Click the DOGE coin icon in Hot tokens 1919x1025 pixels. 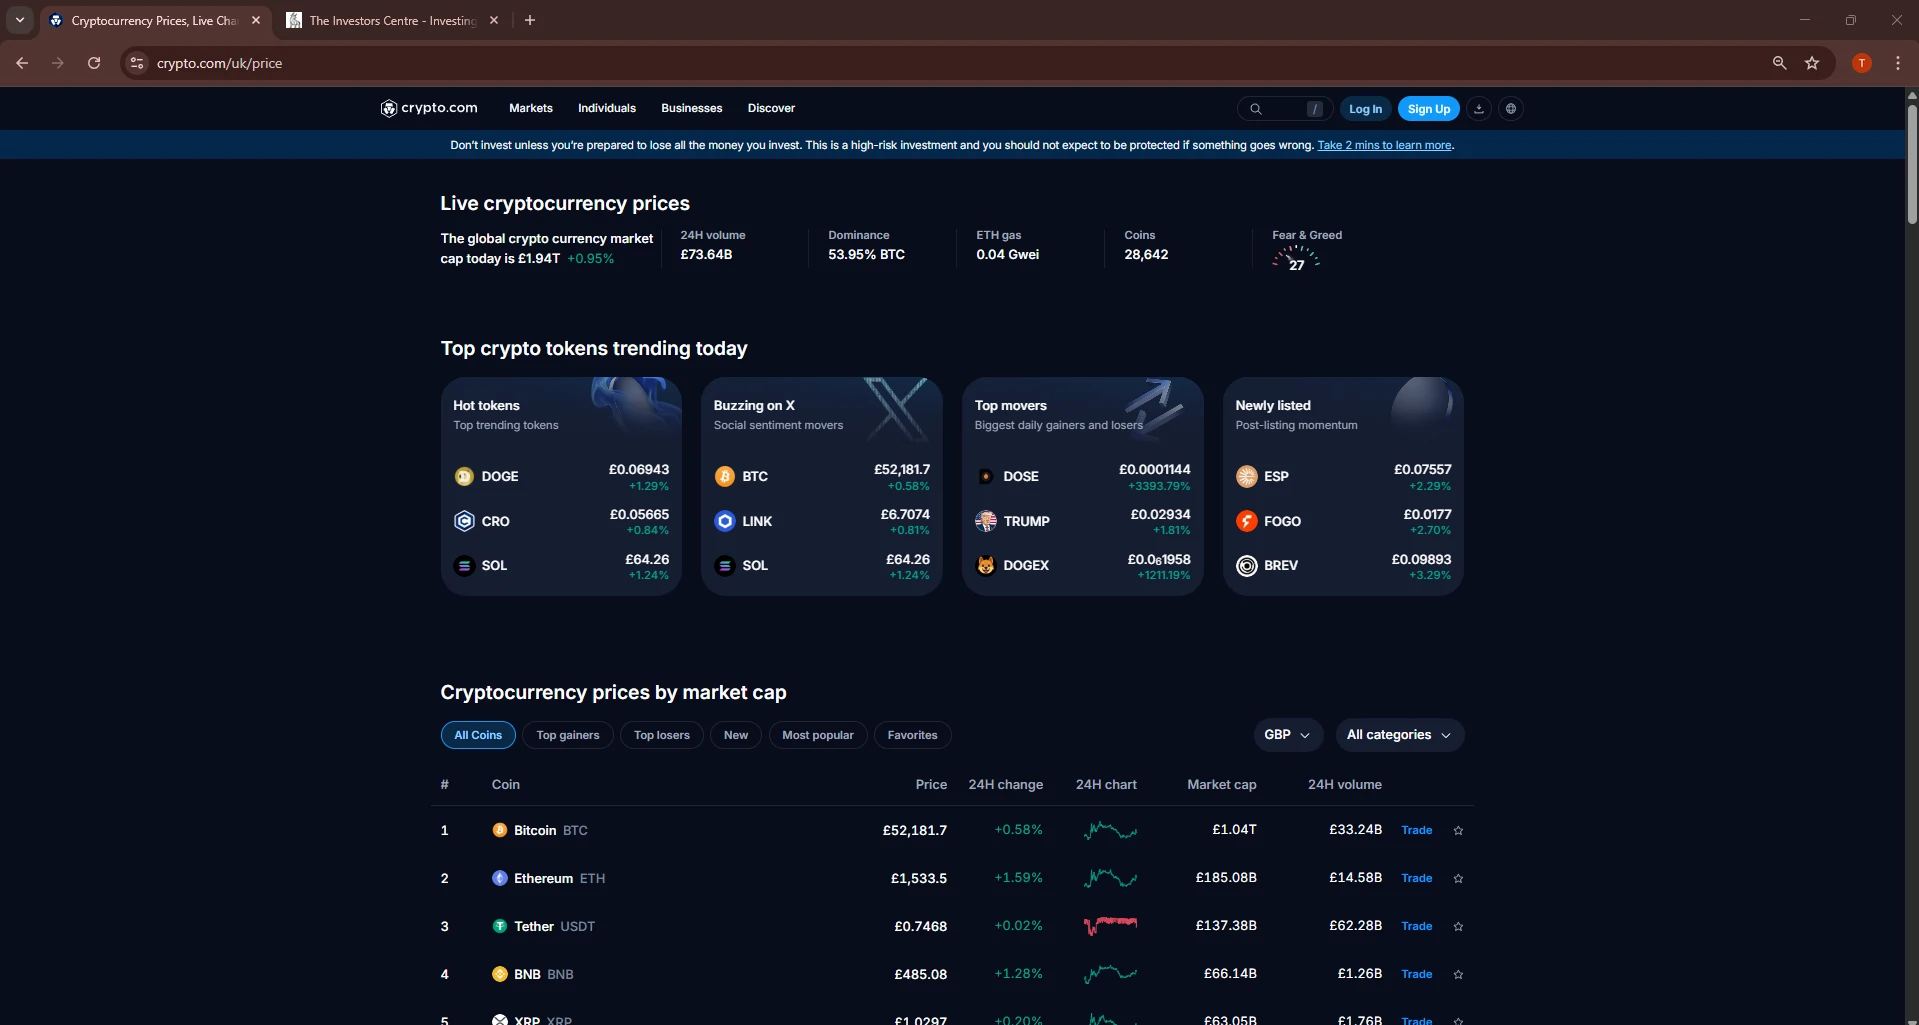(464, 477)
